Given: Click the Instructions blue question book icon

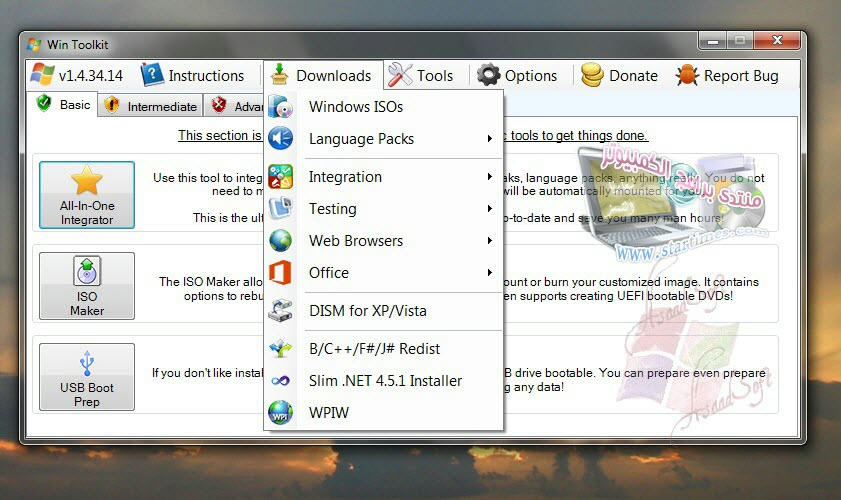Looking at the screenshot, I should coord(152,75).
